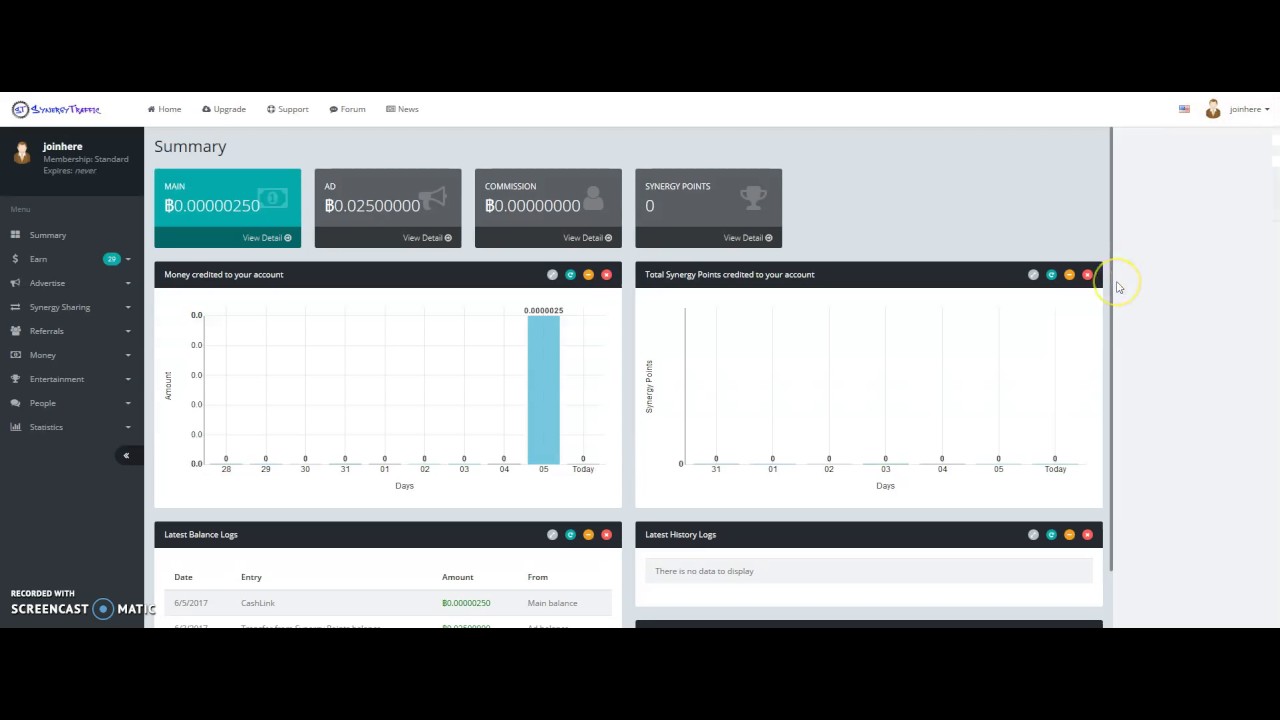Expand the Earn sidebar menu
Image resolution: width=1280 pixels, height=720 pixels.
[72, 259]
